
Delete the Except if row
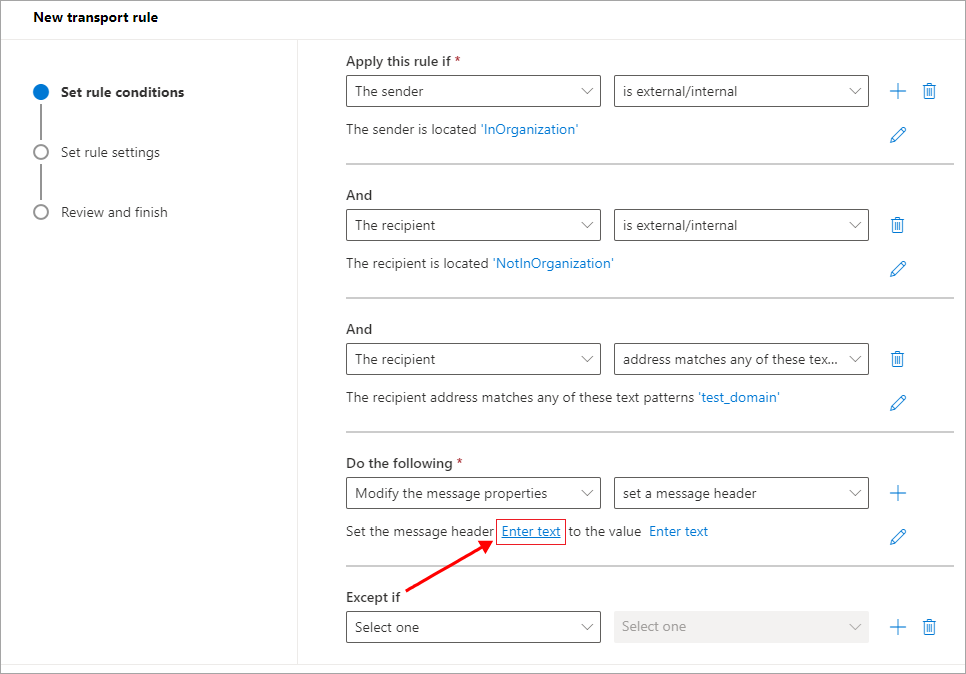coord(929,627)
